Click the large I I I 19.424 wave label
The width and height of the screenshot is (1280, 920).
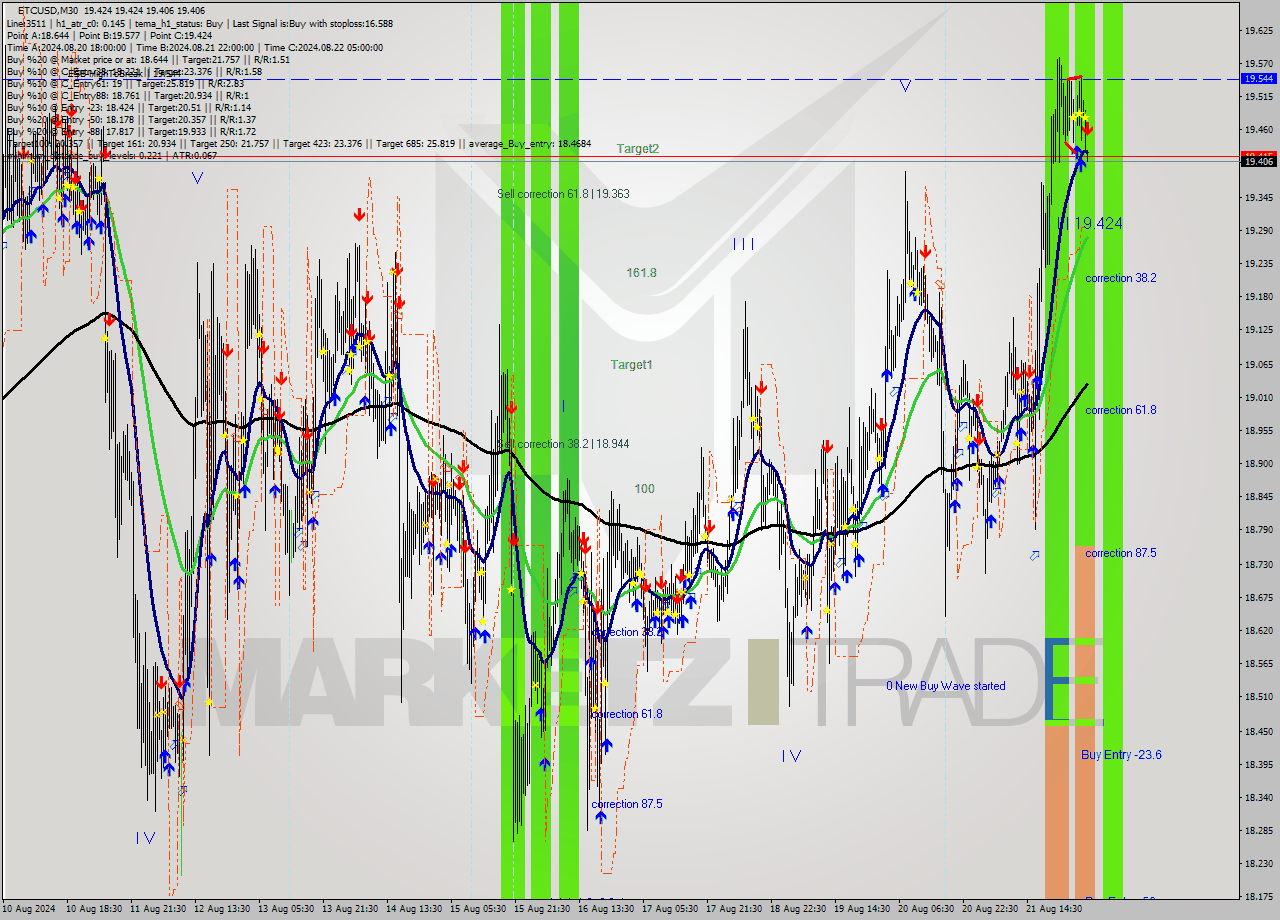click(1090, 223)
